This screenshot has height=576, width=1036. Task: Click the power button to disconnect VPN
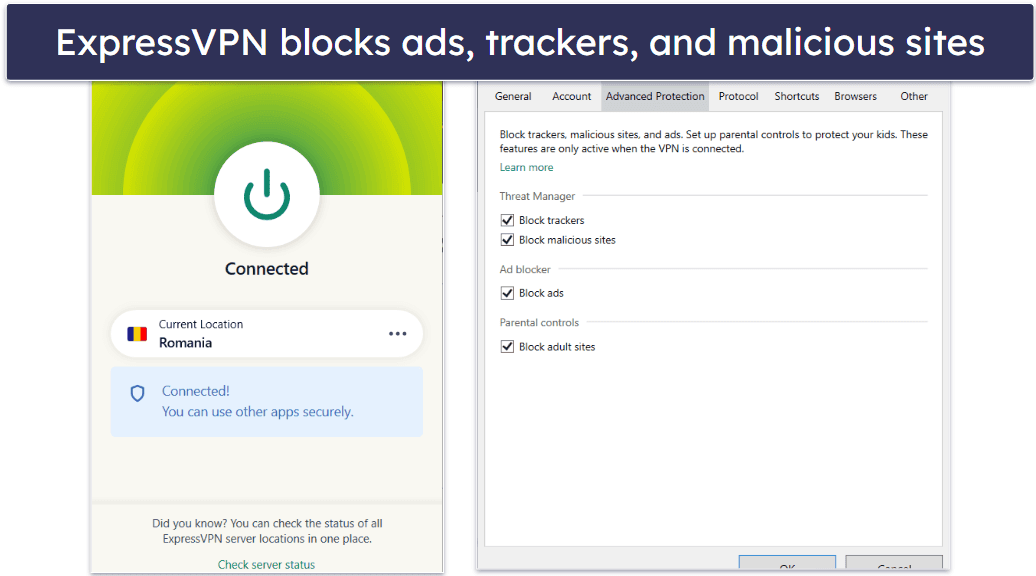[x=267, y=194]
